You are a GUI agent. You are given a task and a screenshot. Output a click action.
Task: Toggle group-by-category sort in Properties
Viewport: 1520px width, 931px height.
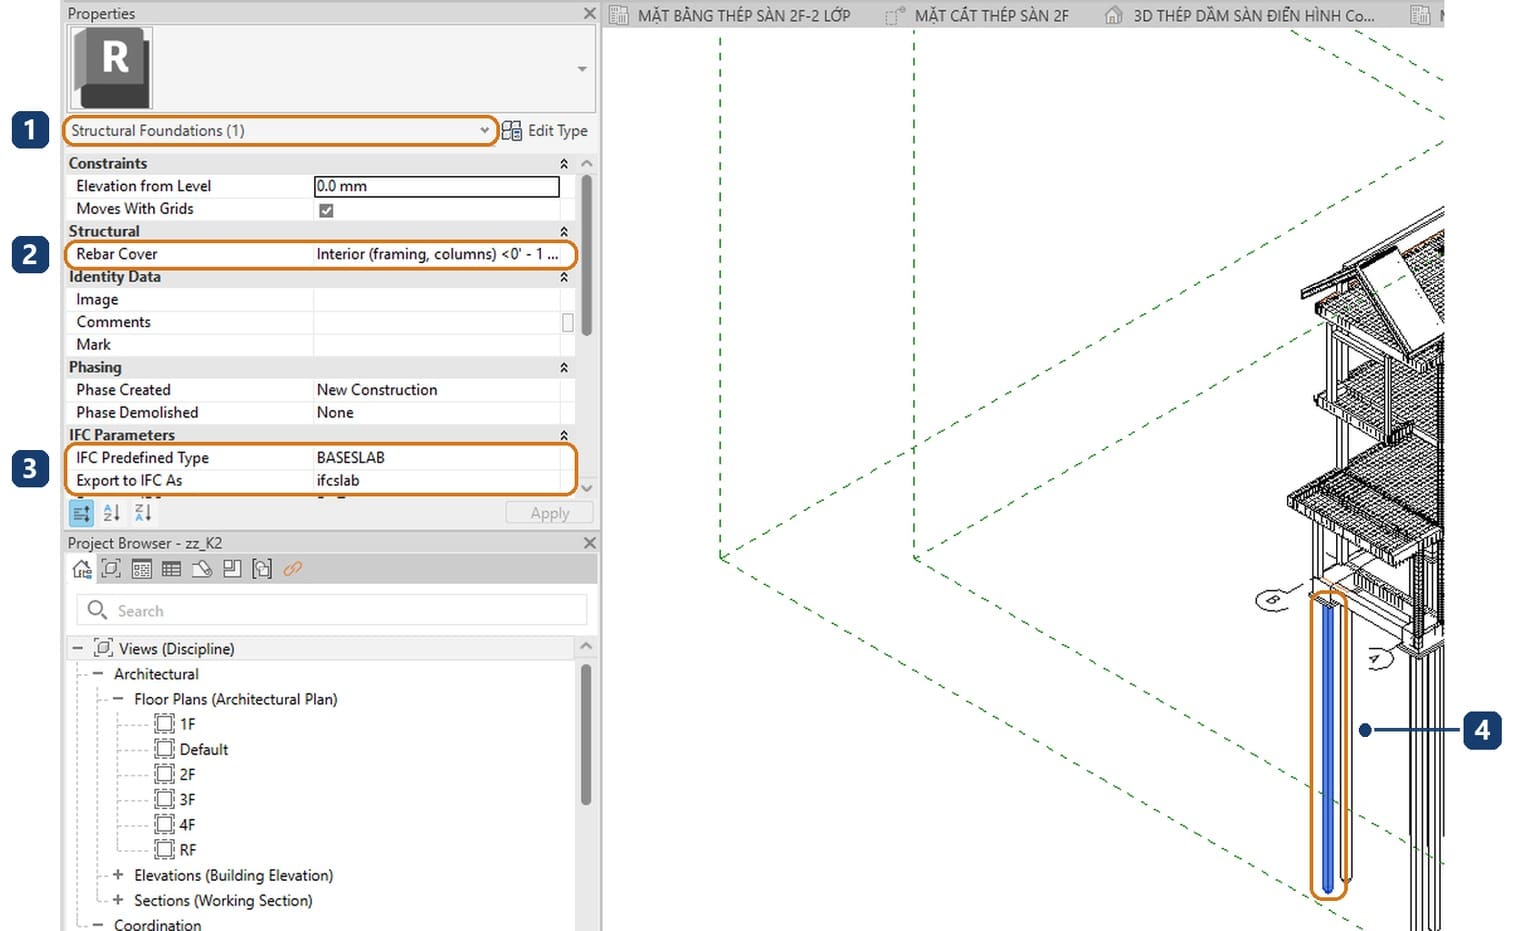82,513
